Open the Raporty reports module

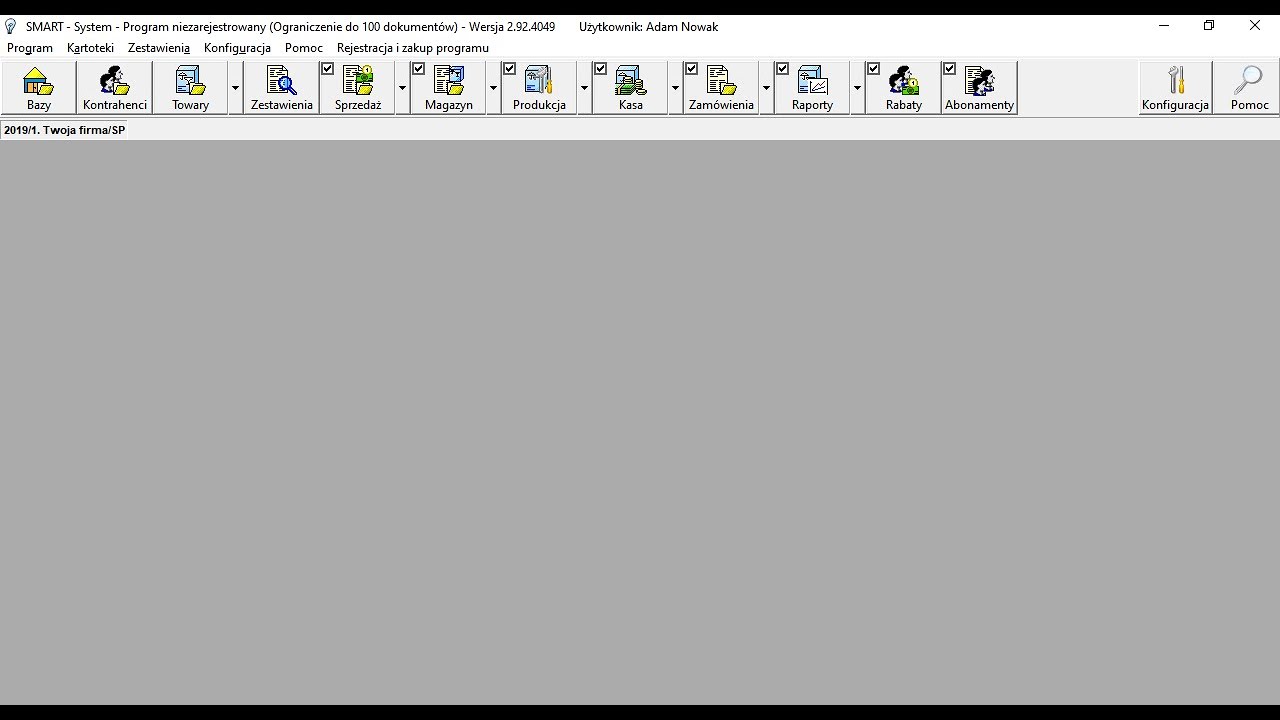coord(813,88)
